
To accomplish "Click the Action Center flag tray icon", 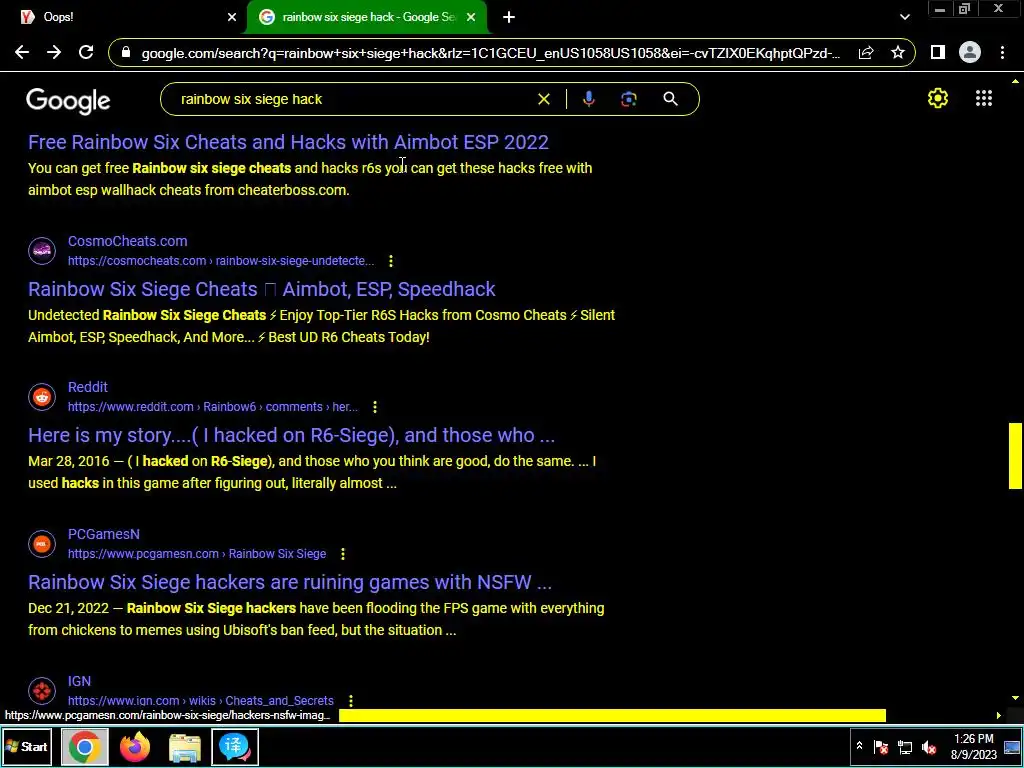I will [x=881, y=747].
